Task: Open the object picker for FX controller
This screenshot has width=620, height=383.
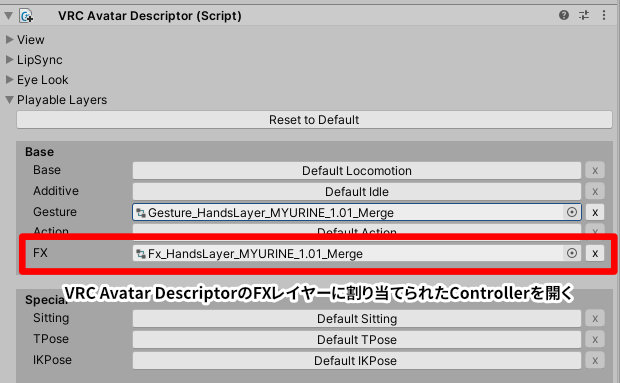Action: click(572, 253)
